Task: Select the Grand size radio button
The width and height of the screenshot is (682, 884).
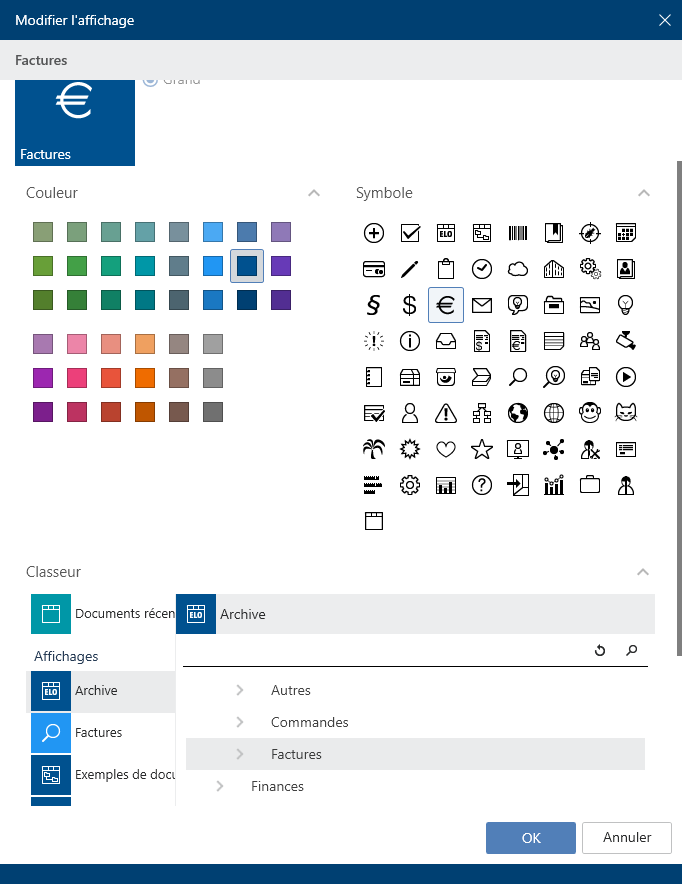Action: pos(151,80)
